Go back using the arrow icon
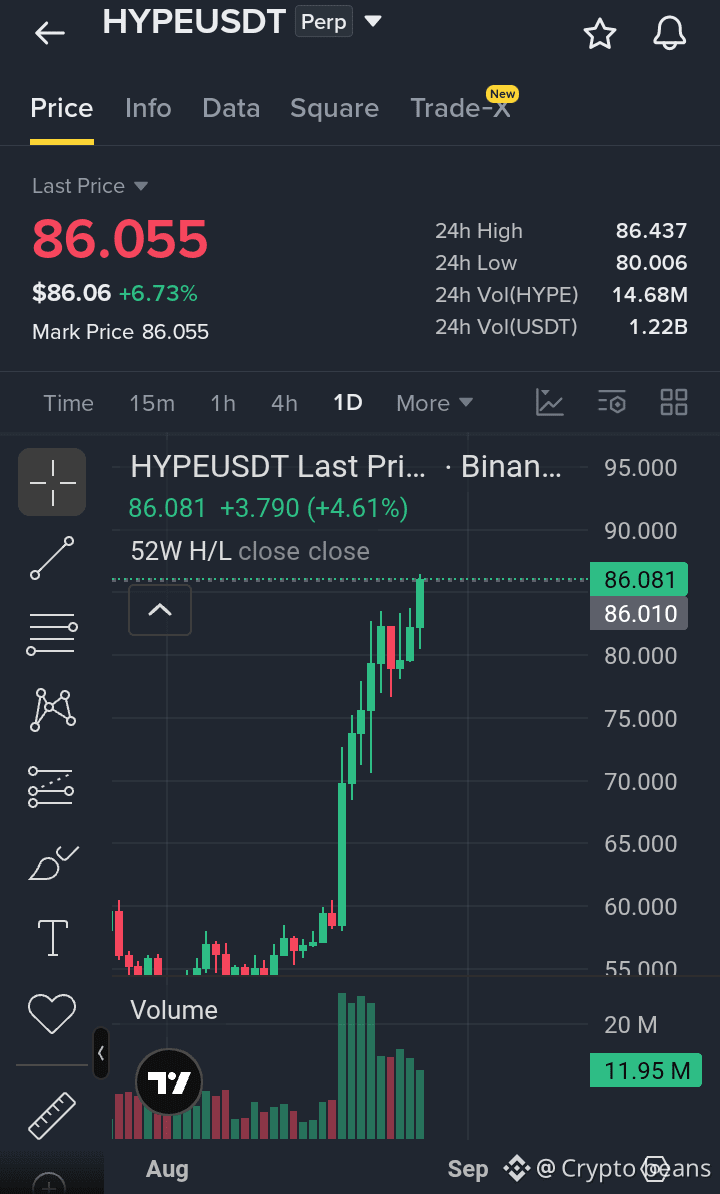 (49, 33)
